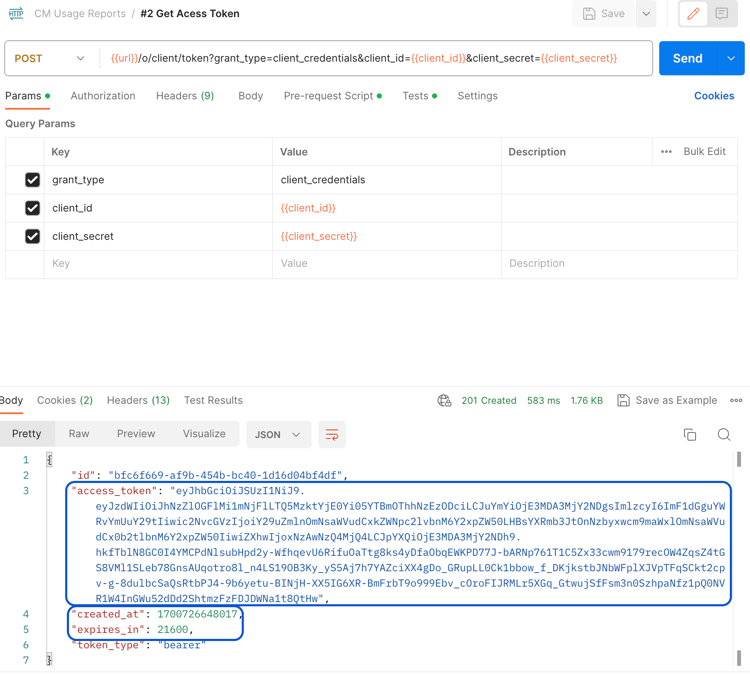Open the comments icon
750x674 pixels.
(x=721, y=13)
